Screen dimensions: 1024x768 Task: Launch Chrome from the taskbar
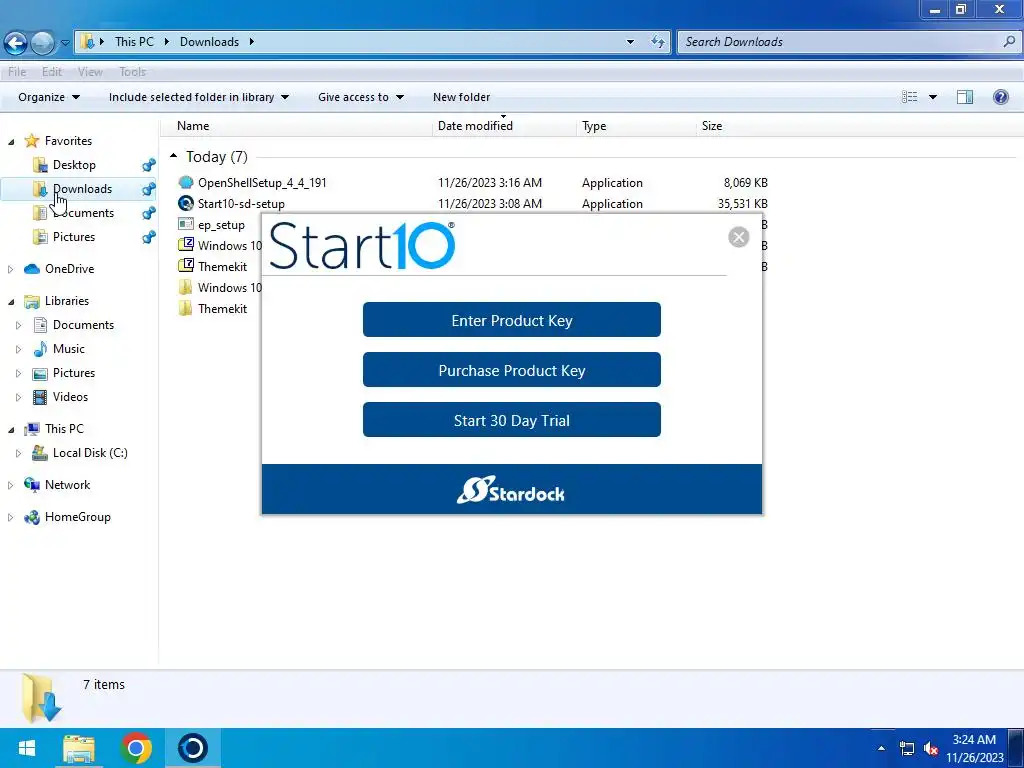pyautogui.click(x=136, y=748)
